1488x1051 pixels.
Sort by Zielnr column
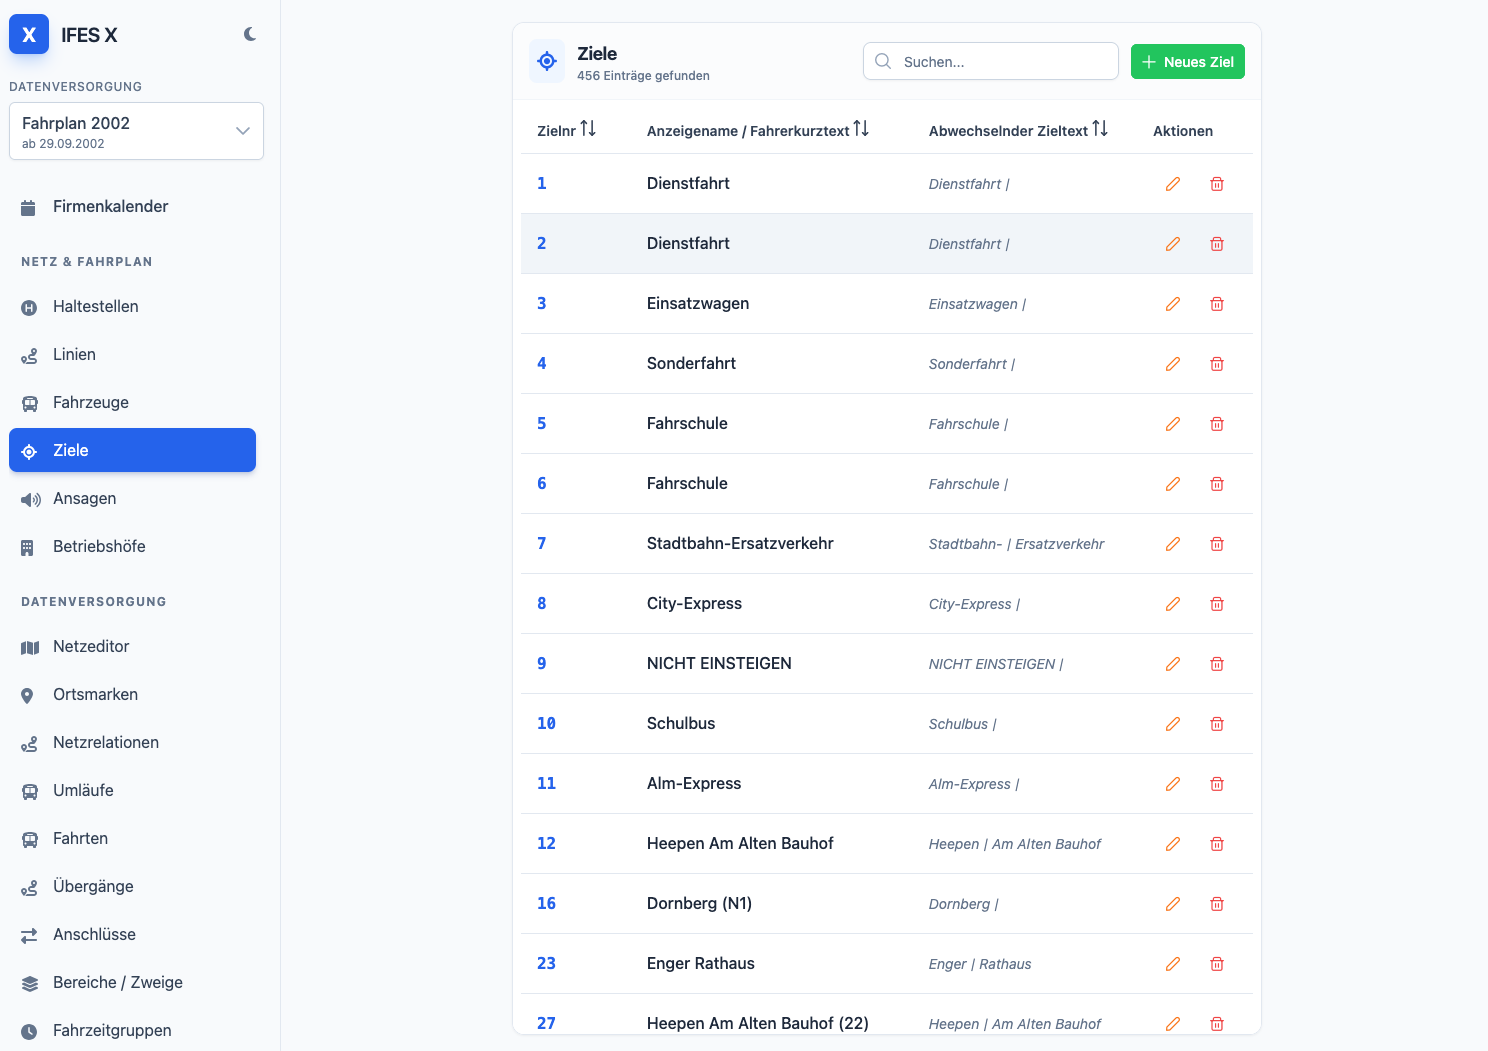566,130
